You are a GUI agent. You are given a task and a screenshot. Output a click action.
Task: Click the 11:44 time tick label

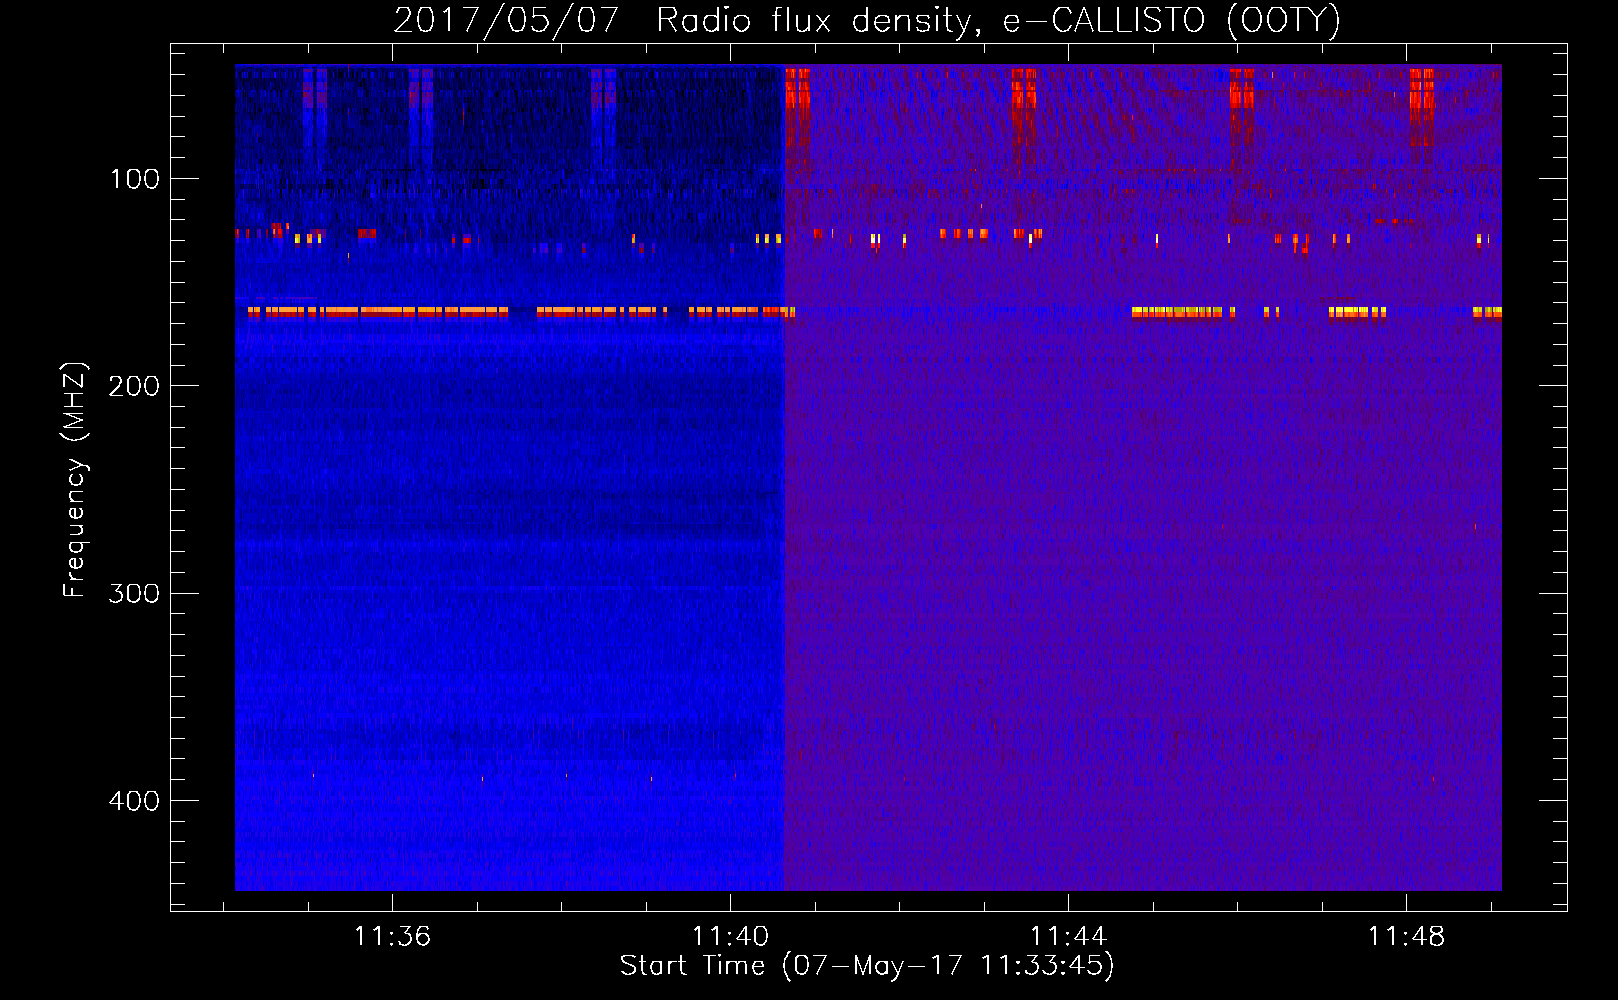tap(1069, 936)
